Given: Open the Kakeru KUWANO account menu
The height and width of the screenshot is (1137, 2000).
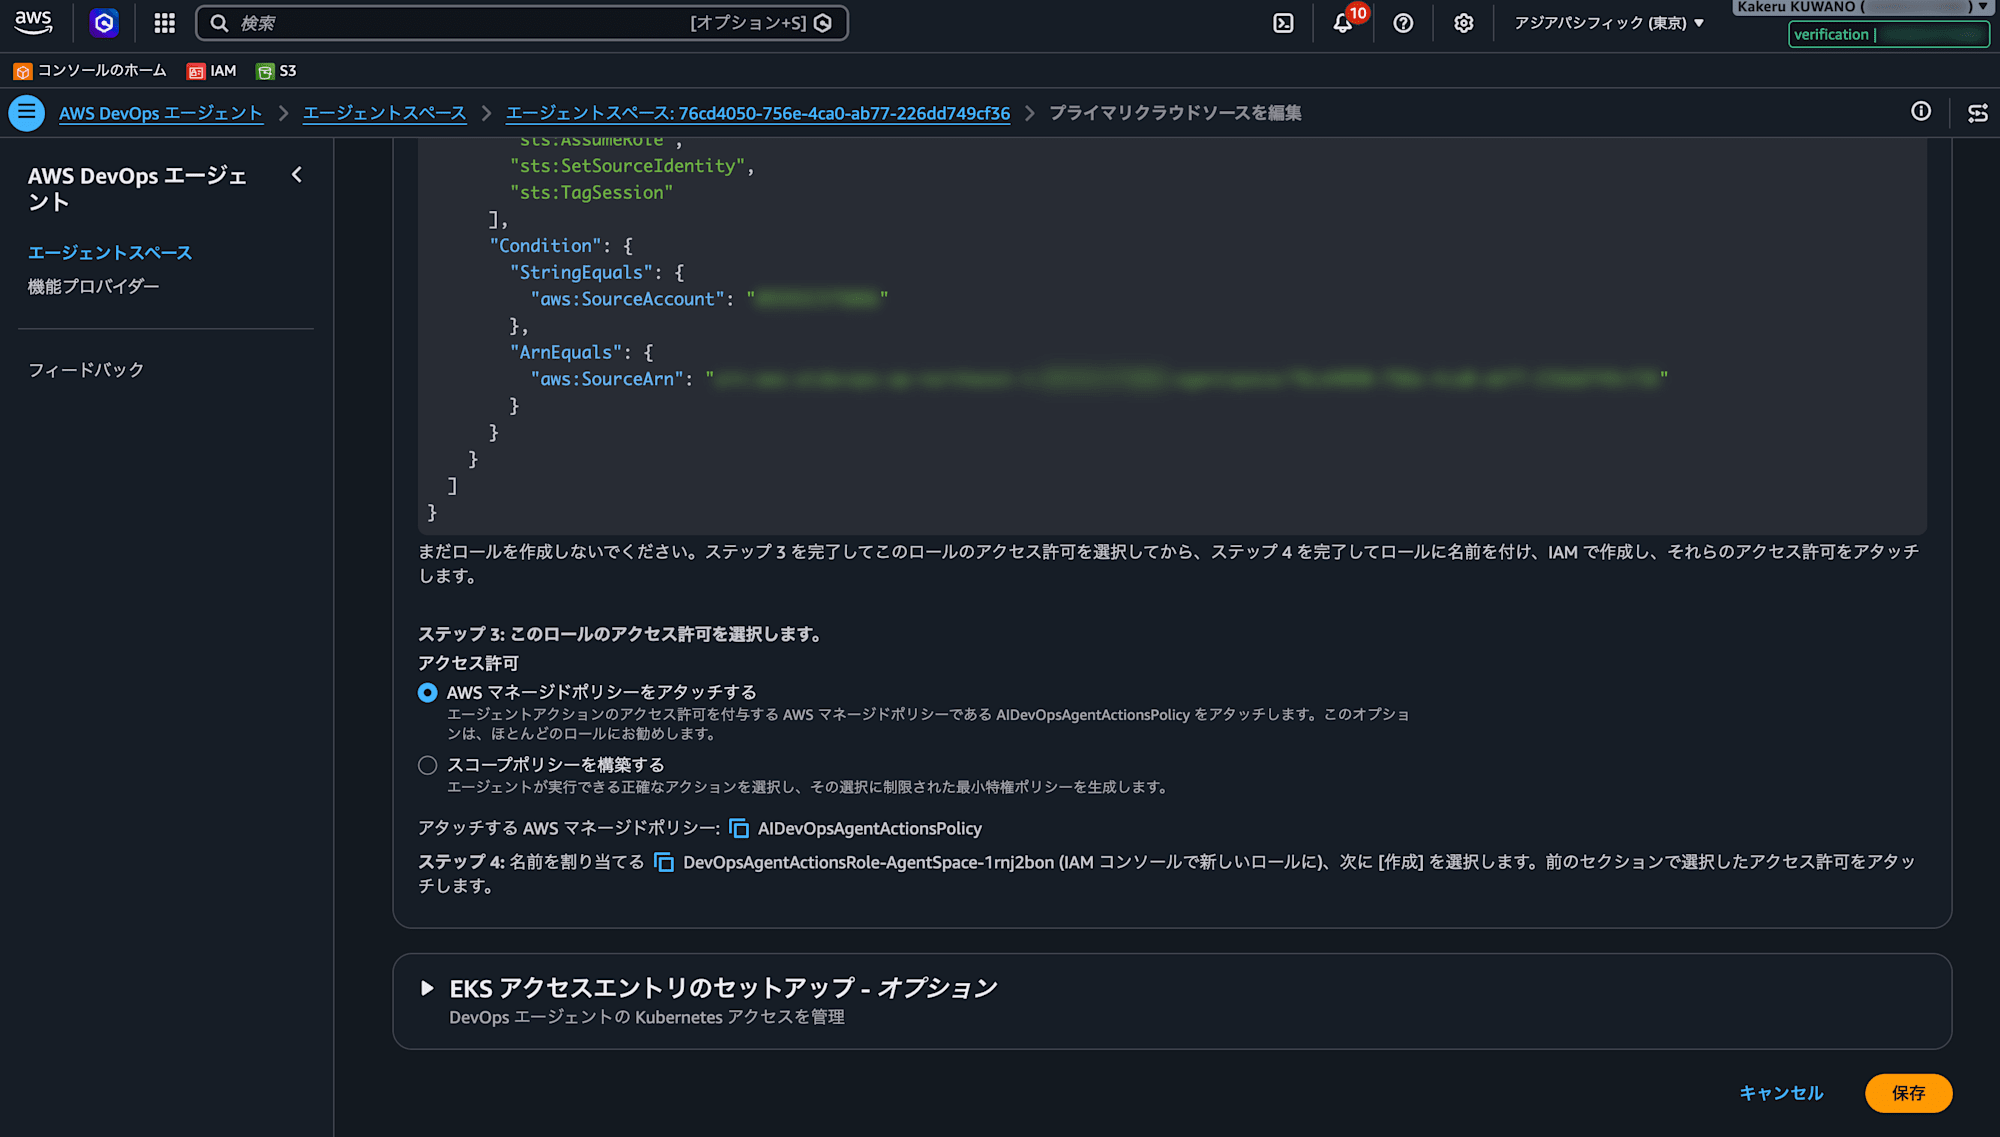Looking at the screenshot, I should coord(1862,7).
